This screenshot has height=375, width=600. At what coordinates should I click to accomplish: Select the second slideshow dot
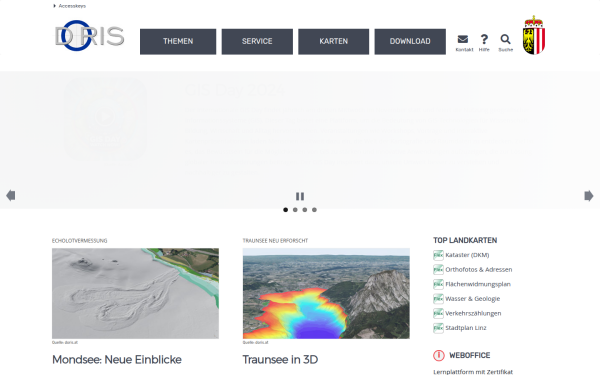coord(295,210)
